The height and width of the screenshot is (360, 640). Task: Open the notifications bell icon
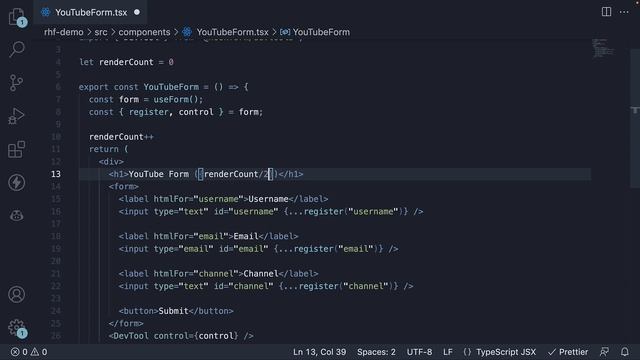click(624, 352)
